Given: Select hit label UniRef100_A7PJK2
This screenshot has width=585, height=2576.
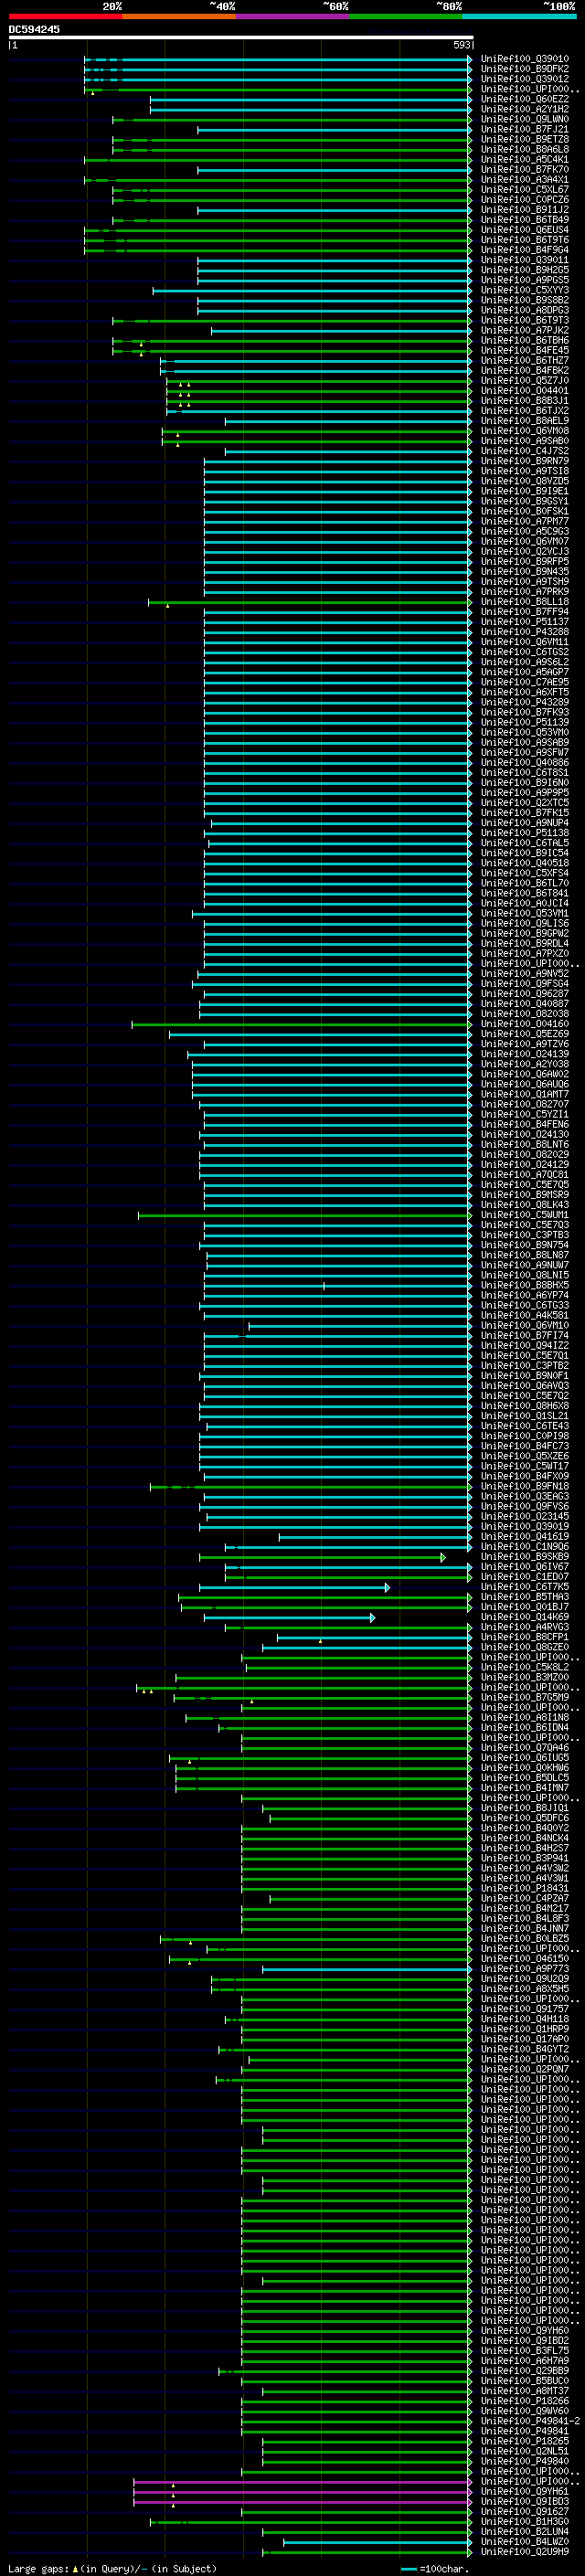Looking at the screenshot, I should click(x=524, y=330).
